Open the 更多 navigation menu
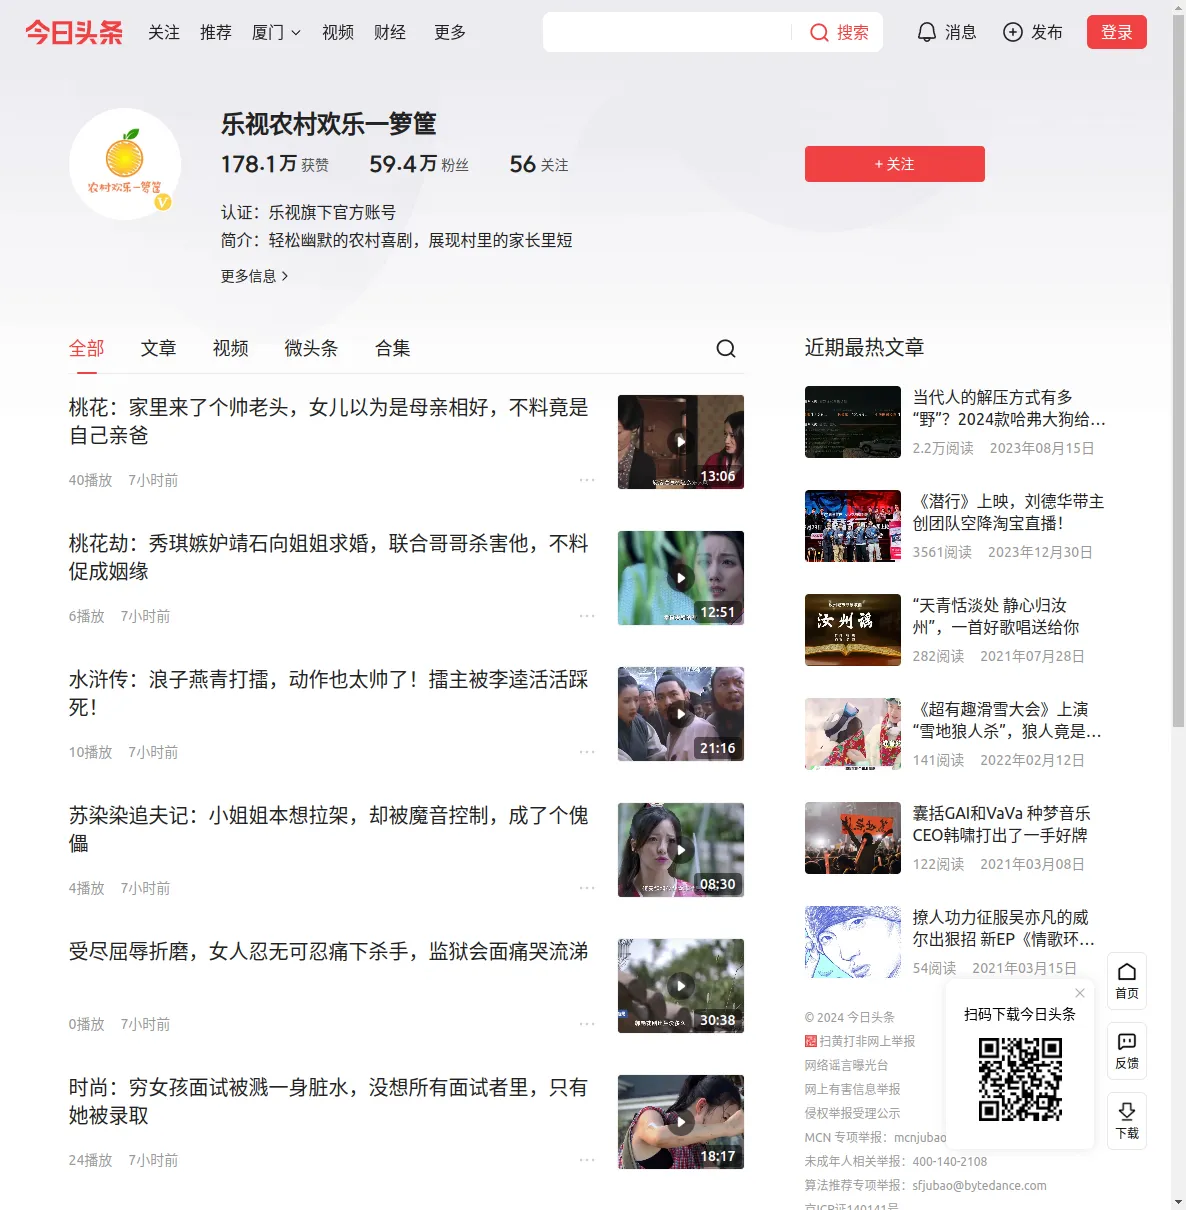The height and width of the screenshot is (1210, 1186). pyautogui.click(x=450, y=33)
